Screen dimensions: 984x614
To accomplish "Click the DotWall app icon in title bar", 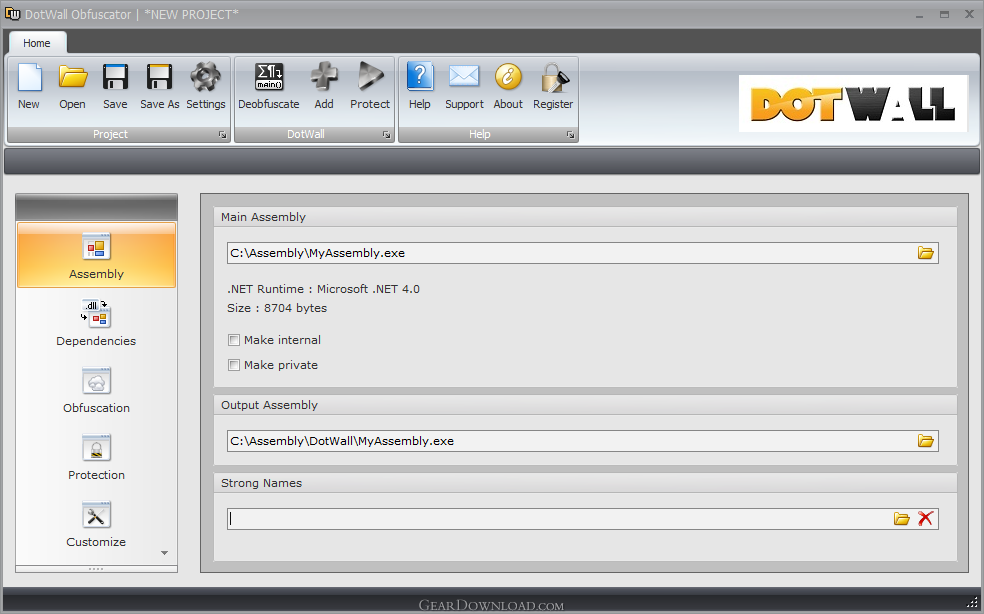I will pos(13,14).
